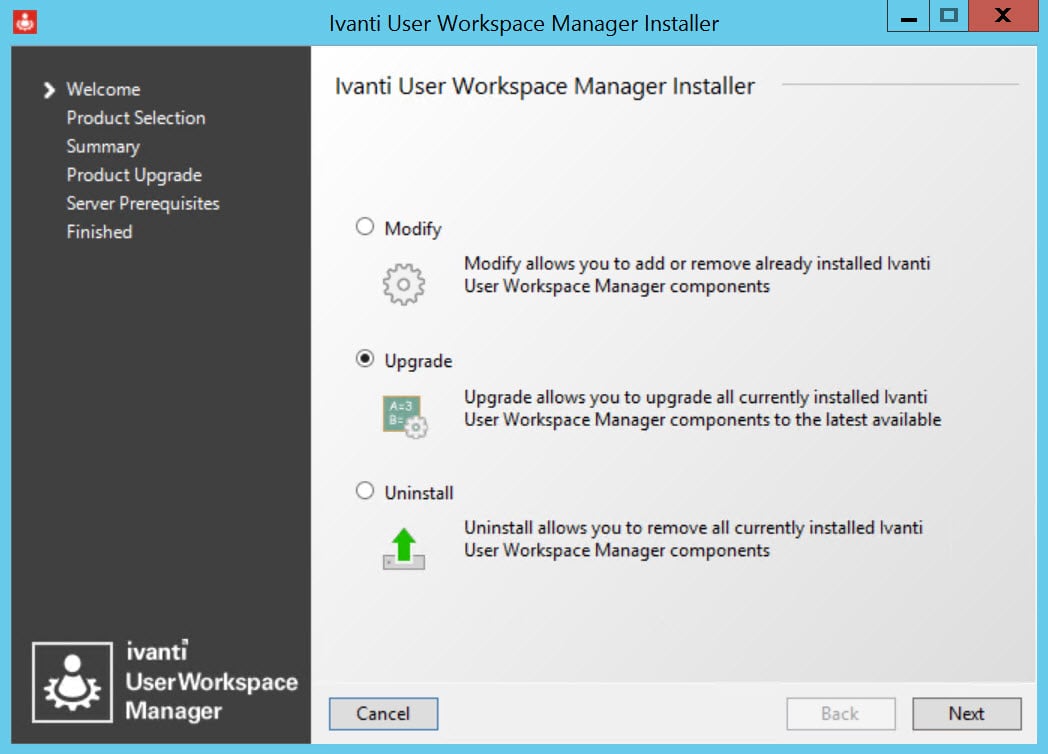Choose the Uninstall radio option

coord(365,491)
